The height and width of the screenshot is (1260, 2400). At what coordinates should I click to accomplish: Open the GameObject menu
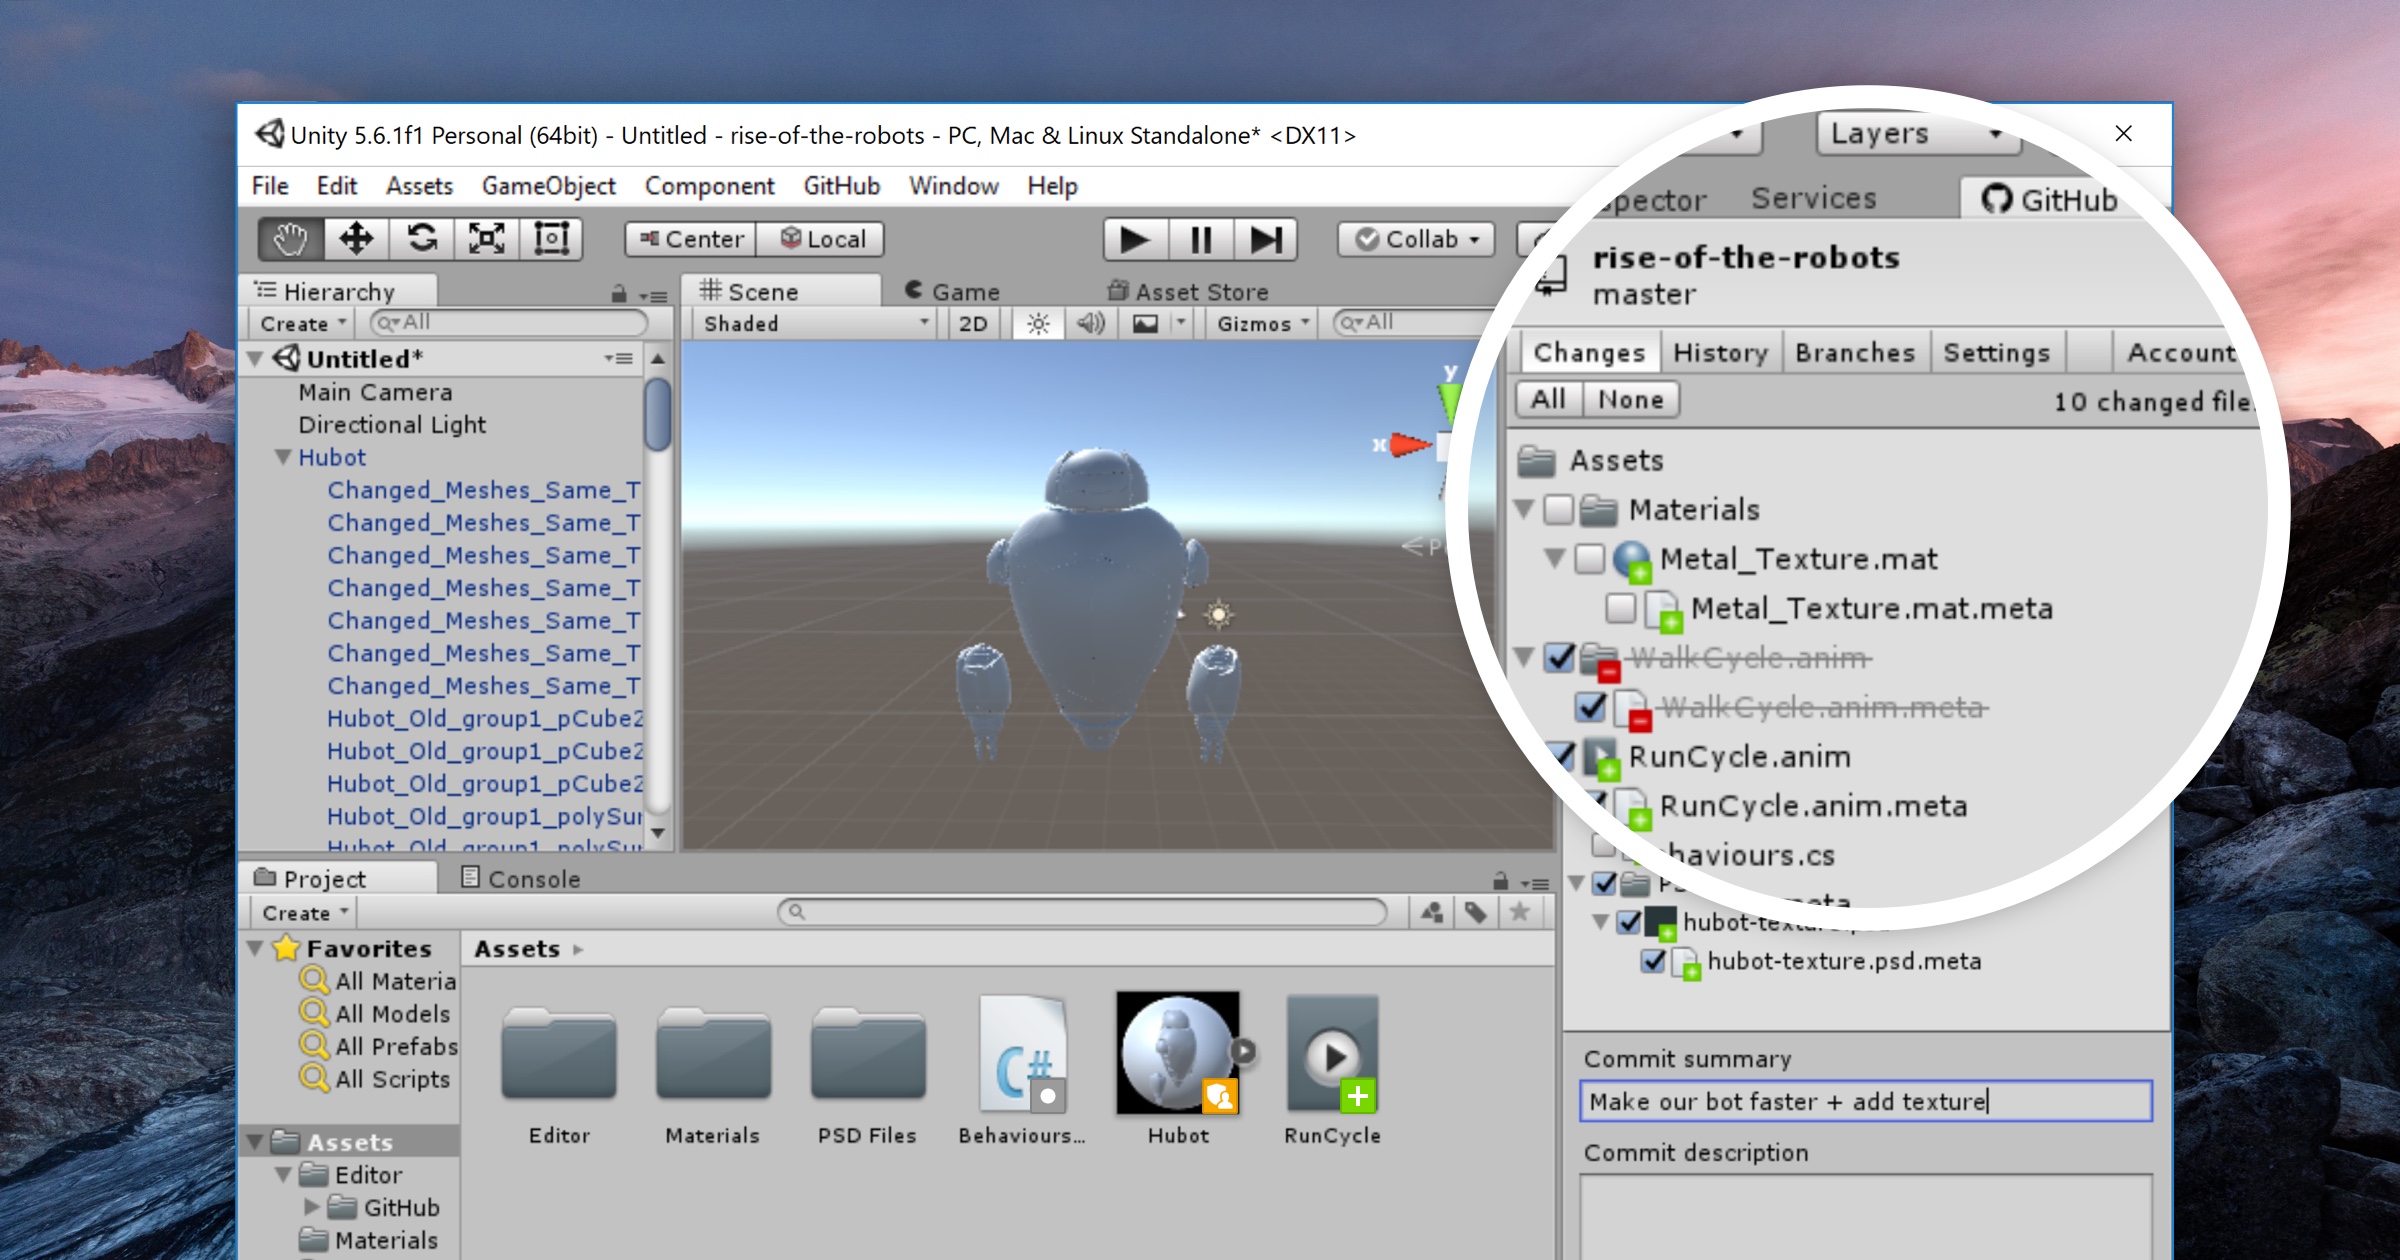click(x=548, y=186)
